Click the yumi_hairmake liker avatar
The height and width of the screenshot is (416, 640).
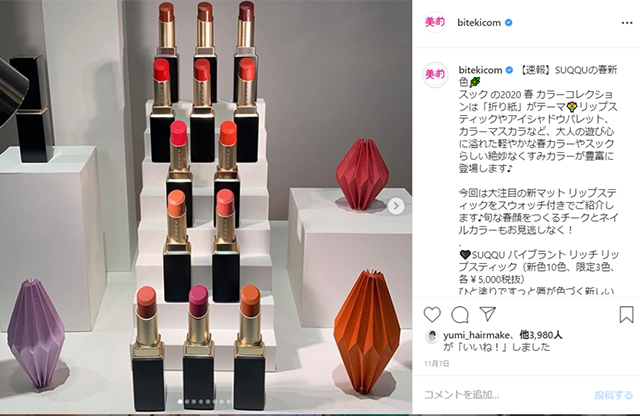[x=432, y=336]
